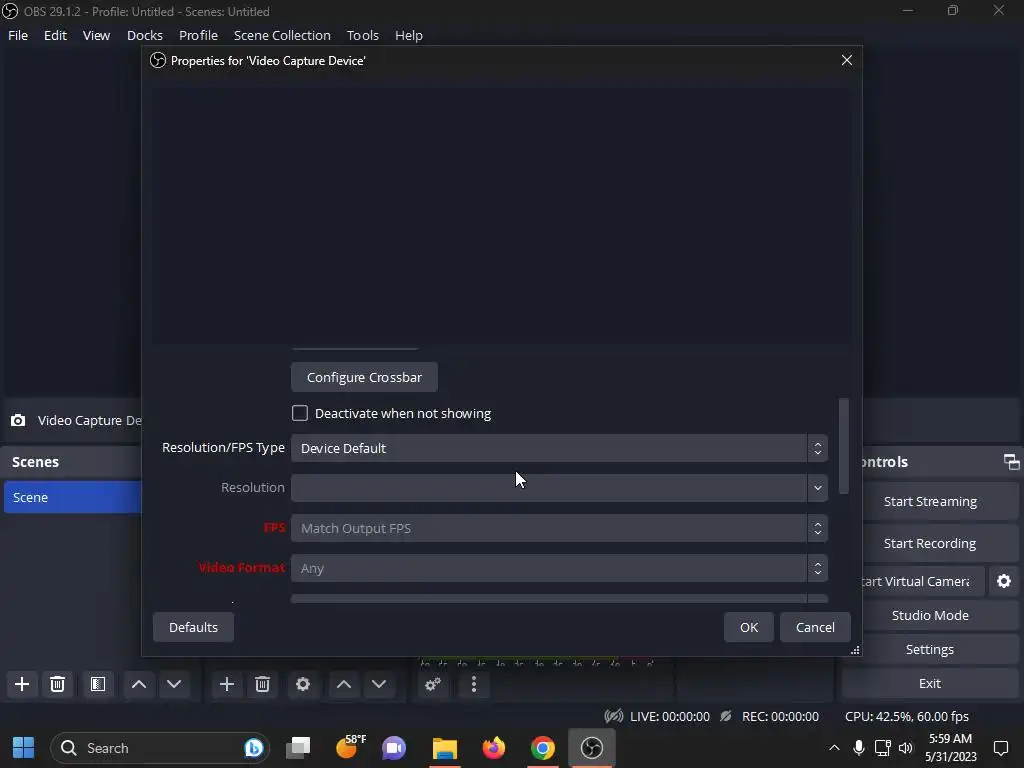This screenshot has width=1024, height=768.
Task: Open audio mixer advanced properties gears icon
Action: [433, 684]
